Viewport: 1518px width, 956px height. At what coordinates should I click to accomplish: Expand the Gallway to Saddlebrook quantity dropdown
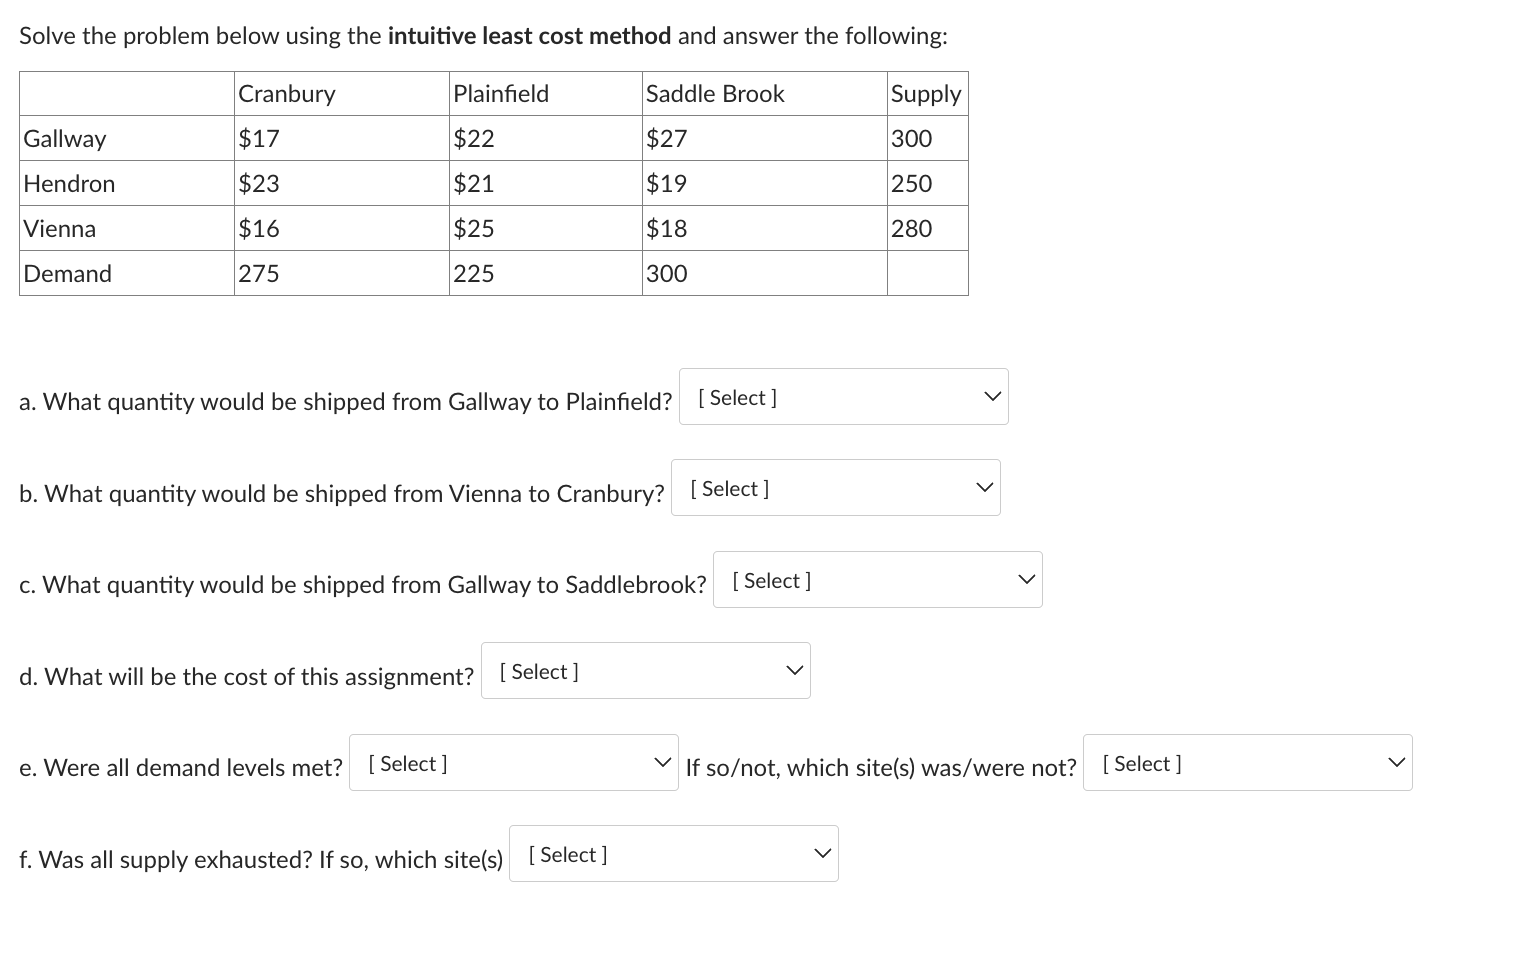tap(877, 580)
